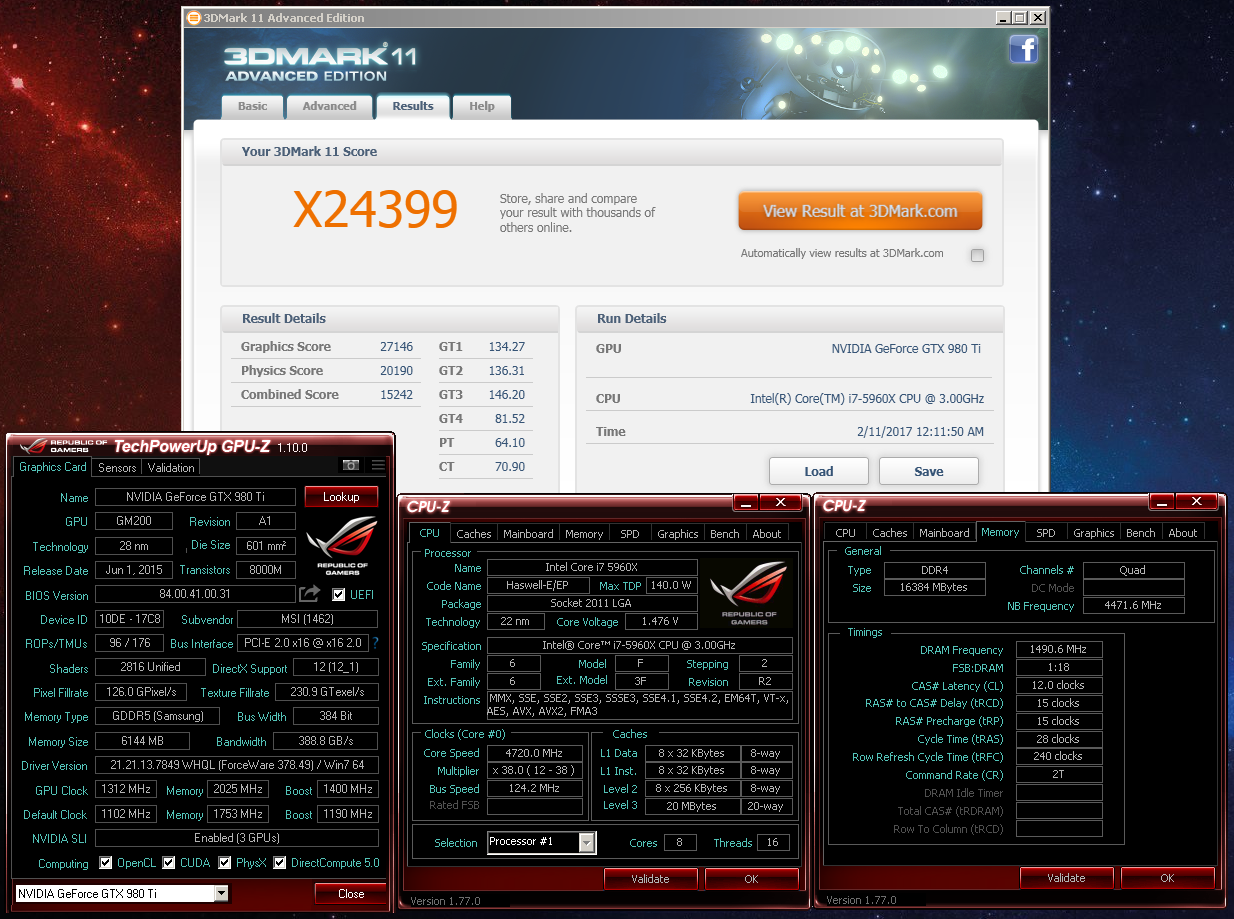Click Validate in the CPU-Z processor window
The image size is (1234, 919).
coord(650,879)
